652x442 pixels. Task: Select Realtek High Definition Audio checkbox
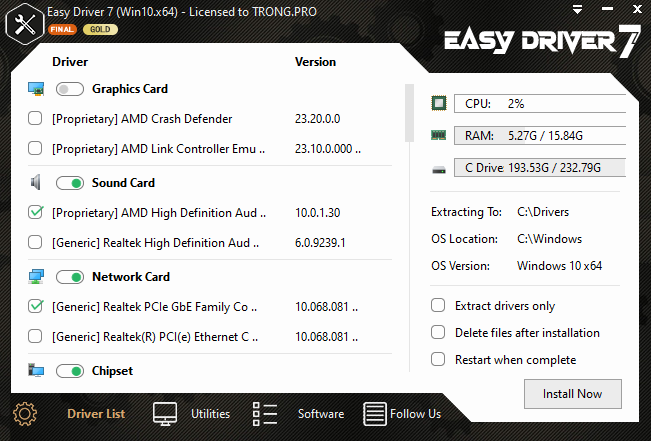tap(35, 242)
